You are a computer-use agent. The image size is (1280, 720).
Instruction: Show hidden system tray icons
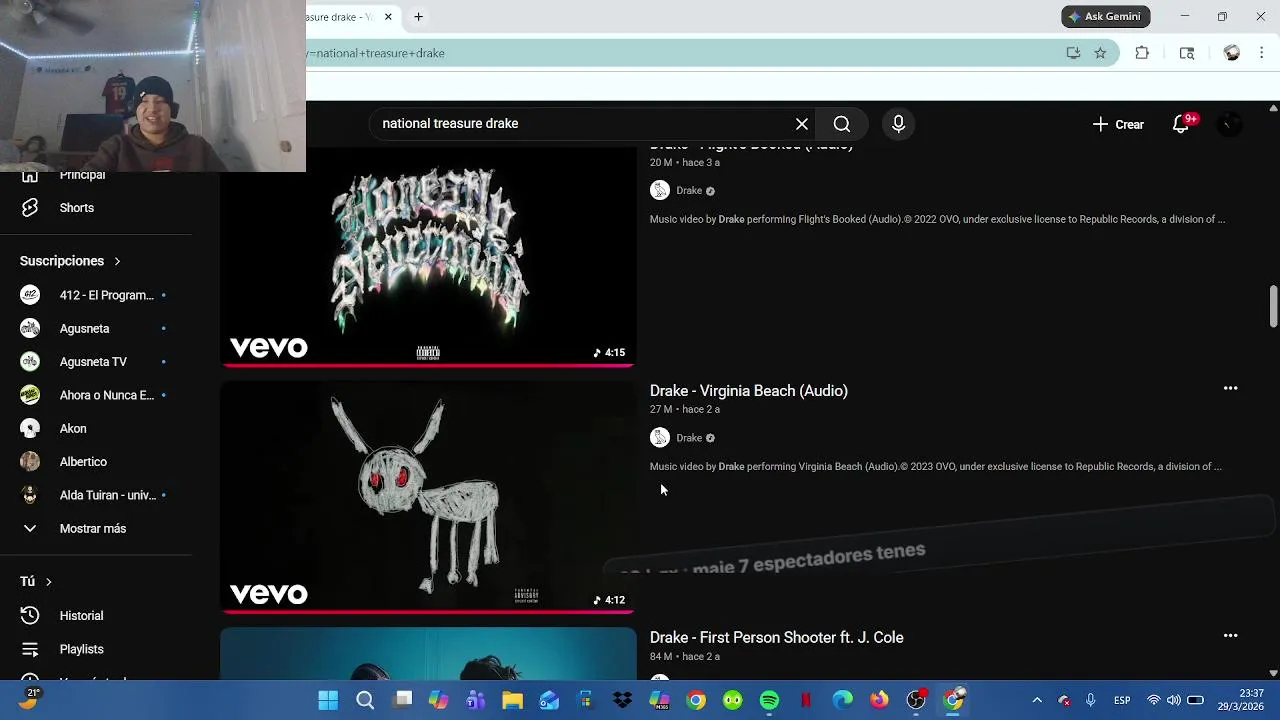1037,701
